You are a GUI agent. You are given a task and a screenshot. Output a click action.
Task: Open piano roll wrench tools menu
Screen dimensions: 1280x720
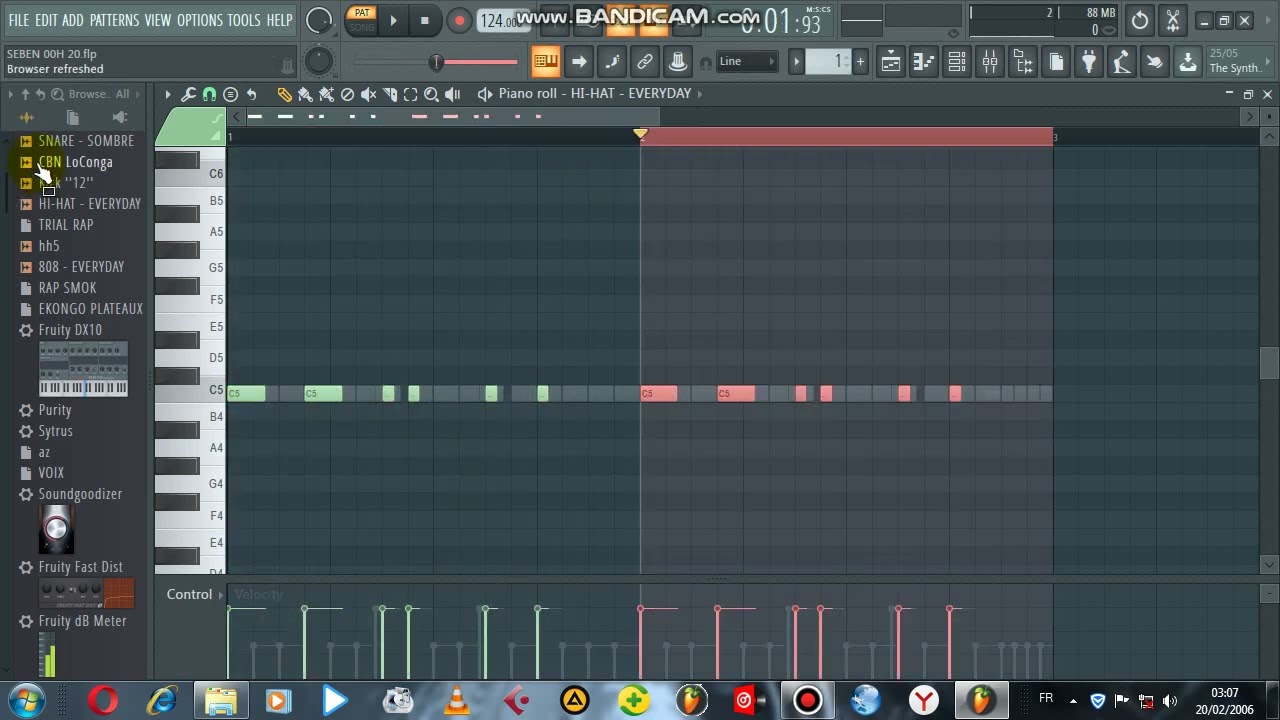tap(188, 94)
